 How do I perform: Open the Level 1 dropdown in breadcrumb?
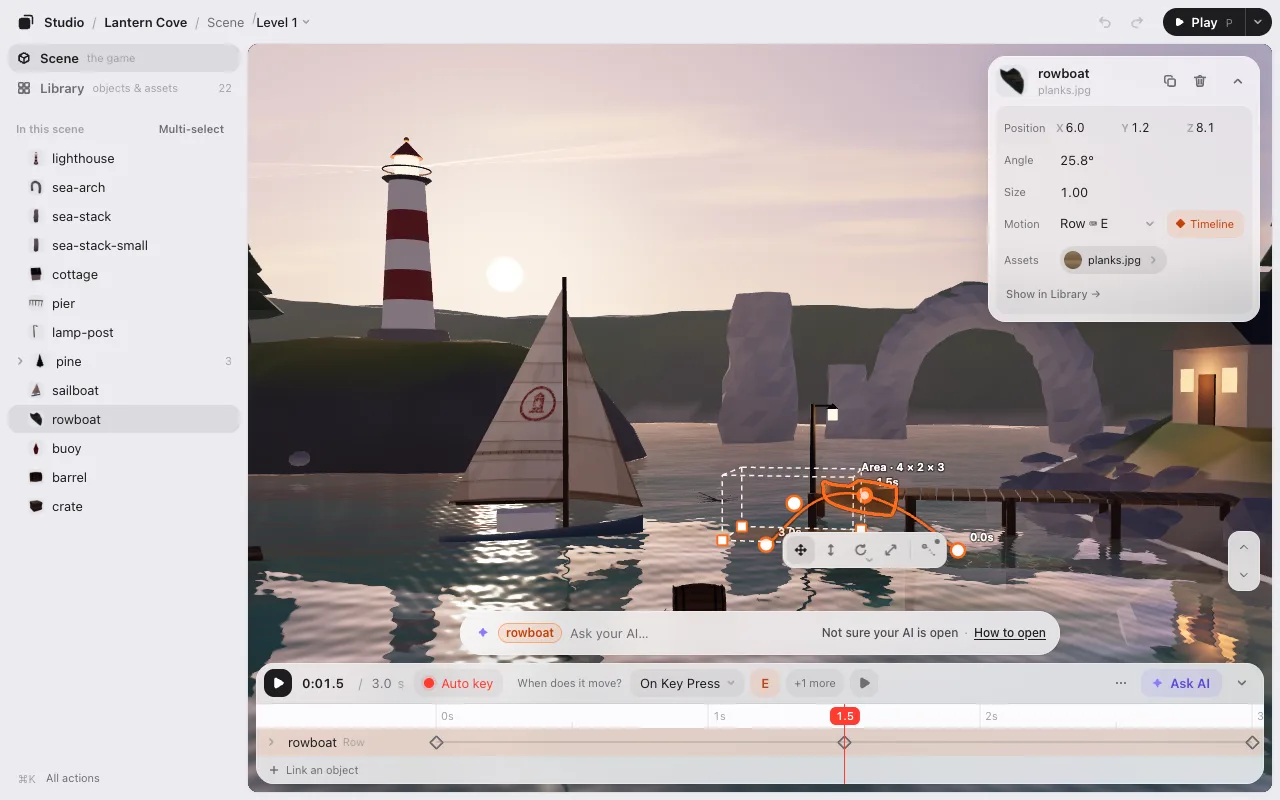(283, 22)
